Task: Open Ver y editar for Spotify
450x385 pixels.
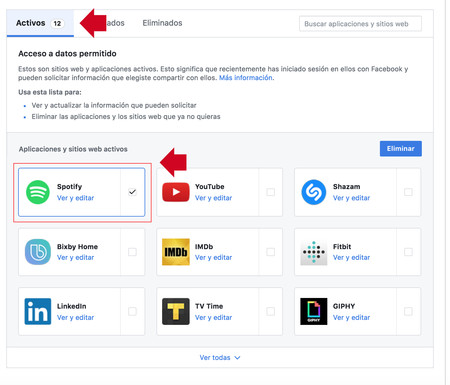Action: click(x=75, y=198)
